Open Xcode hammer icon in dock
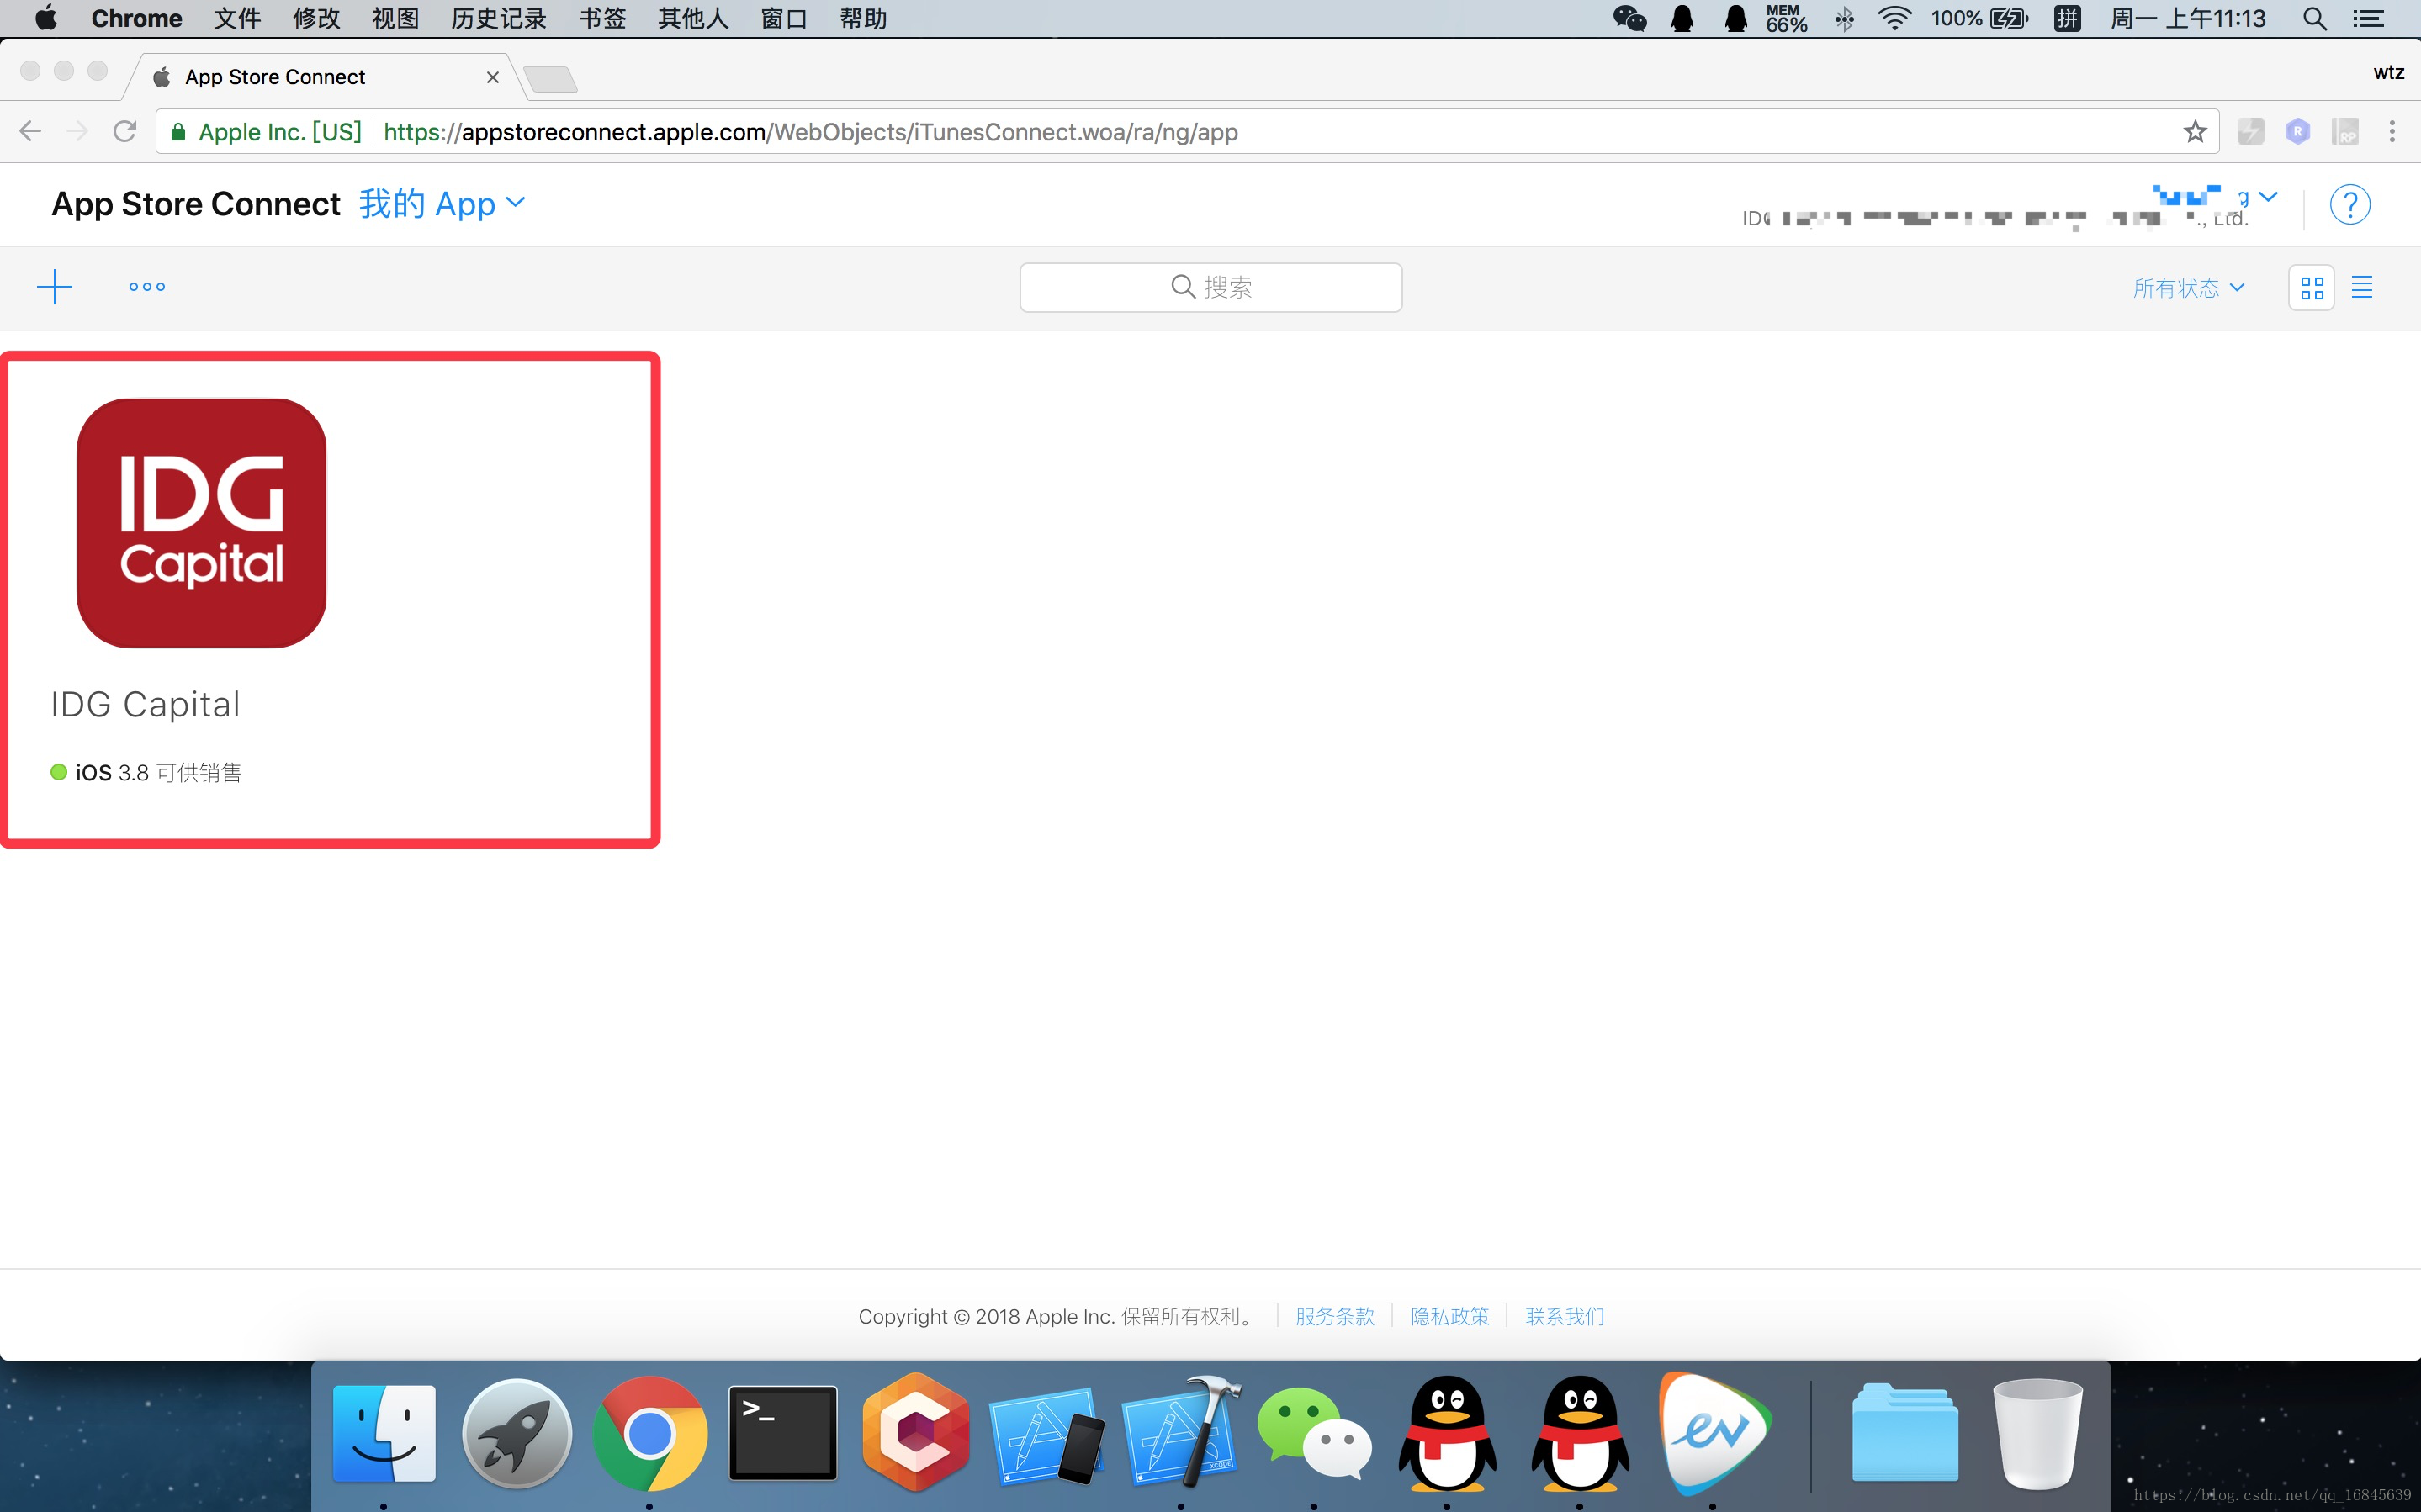The width and height of the screenshot is (2421, 1512). (1180, 1432)
